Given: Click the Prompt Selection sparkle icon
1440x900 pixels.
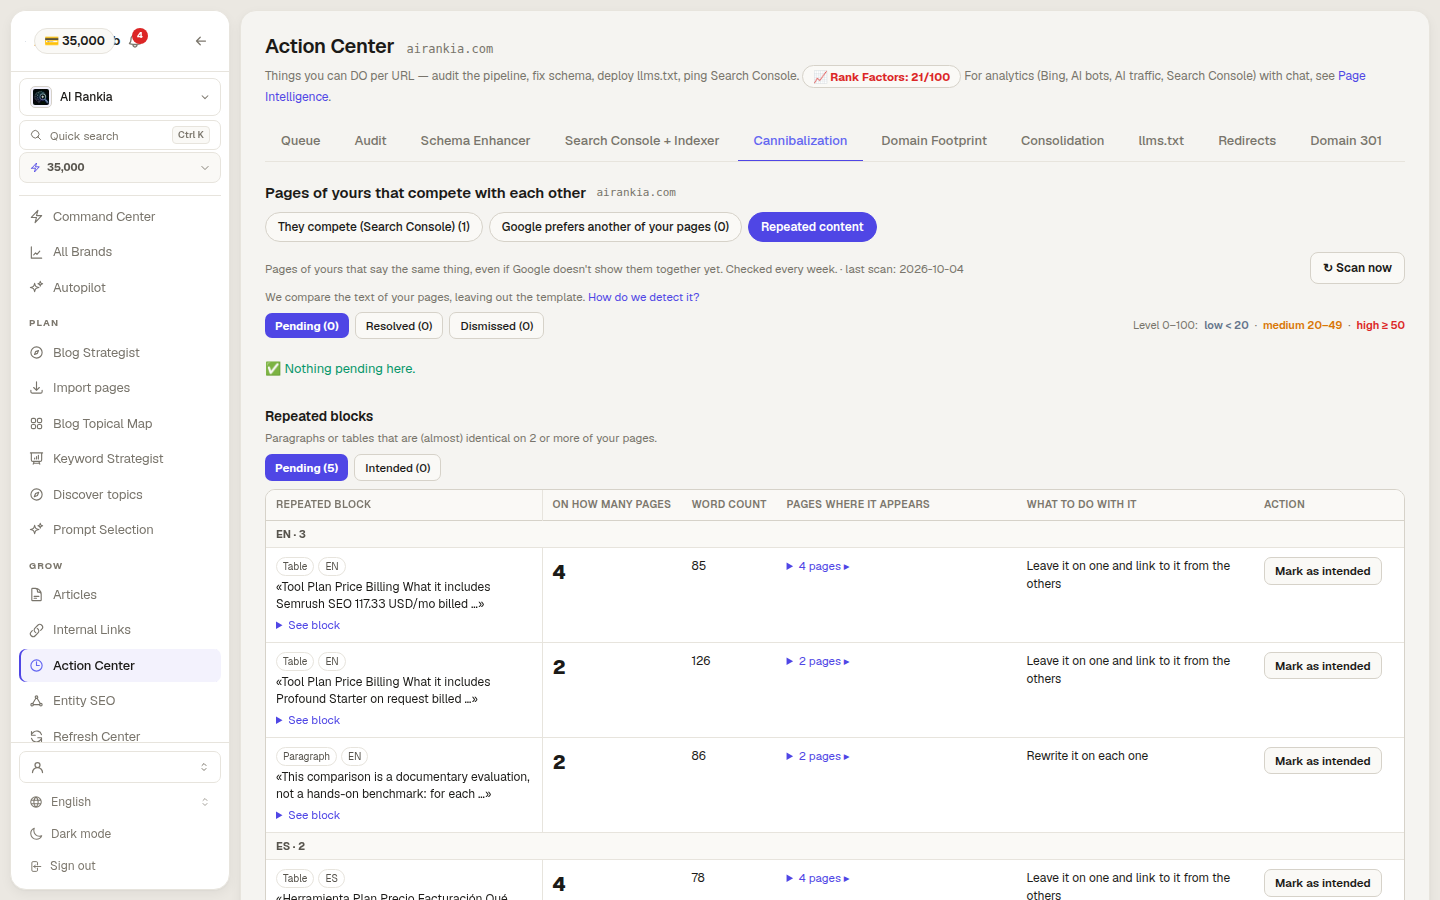Looking at the screenshot, I should 36,530.
